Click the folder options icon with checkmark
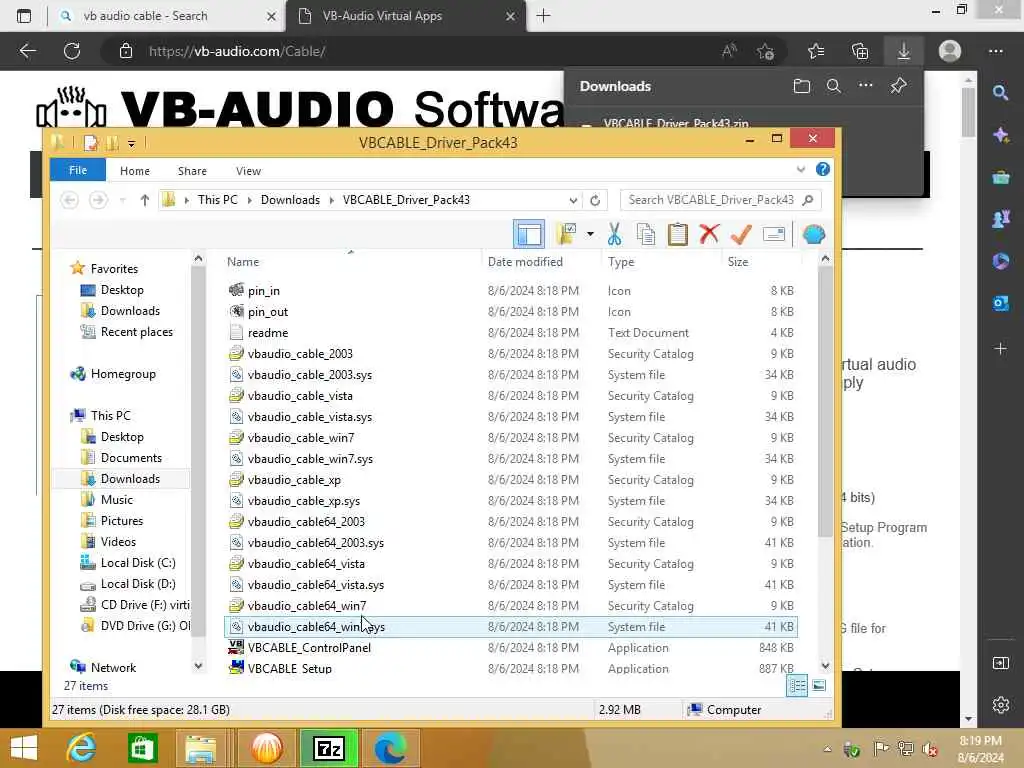This screenshot has width=1024, height=768. point(566,234)
